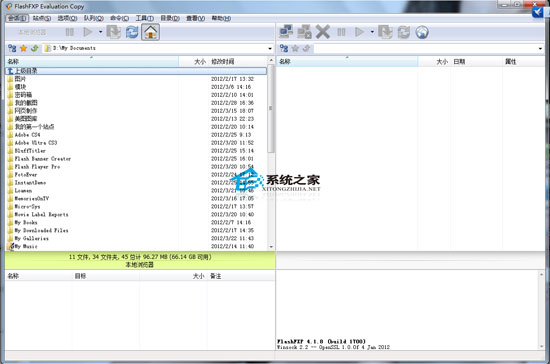Screen dimensions: 550x364
Task: Click the globe icon in remote toolbar
Action: [x=422, y=32]
